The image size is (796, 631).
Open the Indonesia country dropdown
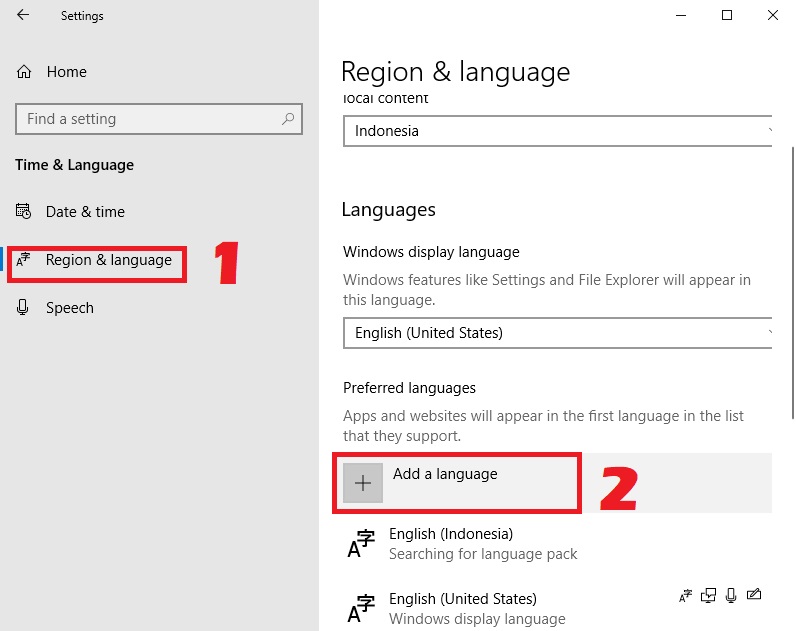(560, 131)
